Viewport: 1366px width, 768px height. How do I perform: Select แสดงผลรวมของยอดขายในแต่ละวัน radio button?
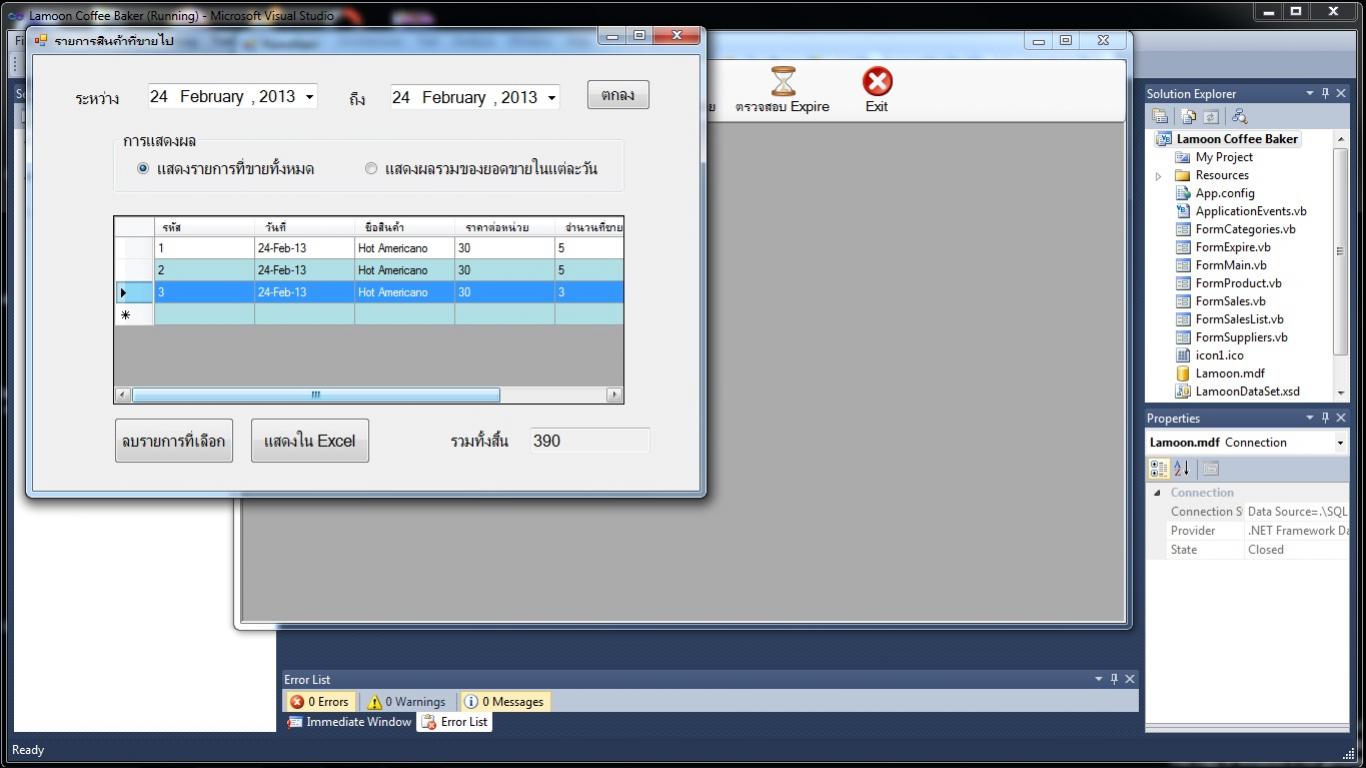[371, 168]
